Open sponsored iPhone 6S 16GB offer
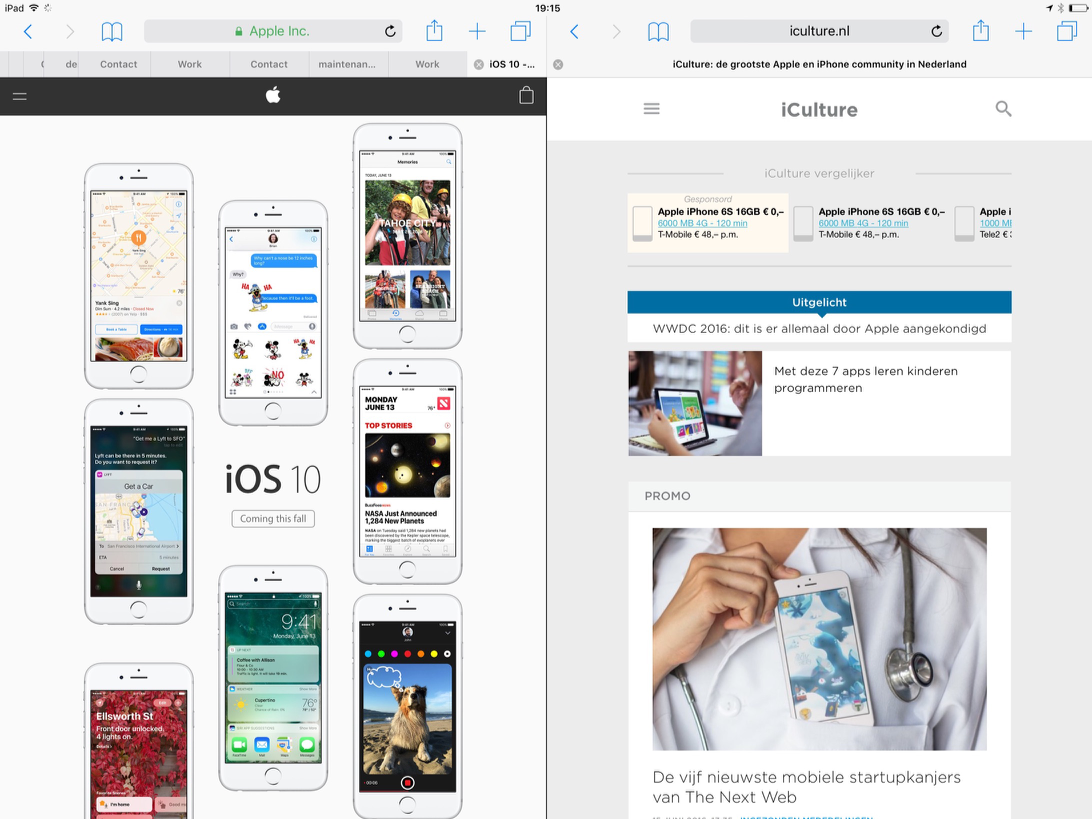The width and height of the screenshot is (1092, 819). tap(708, 223)
